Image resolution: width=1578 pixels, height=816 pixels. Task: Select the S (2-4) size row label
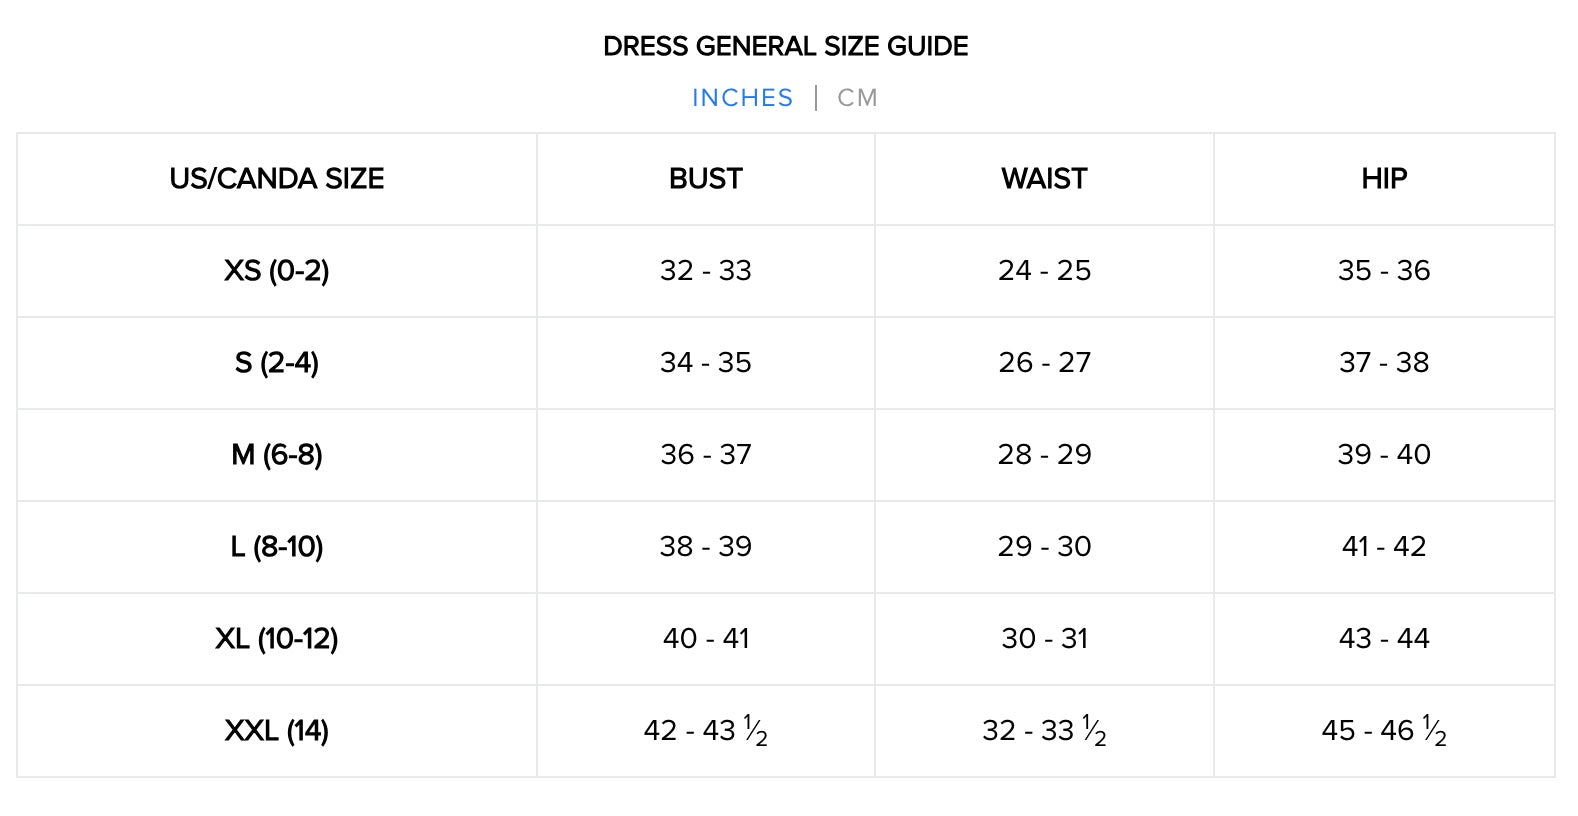[277, 363]
